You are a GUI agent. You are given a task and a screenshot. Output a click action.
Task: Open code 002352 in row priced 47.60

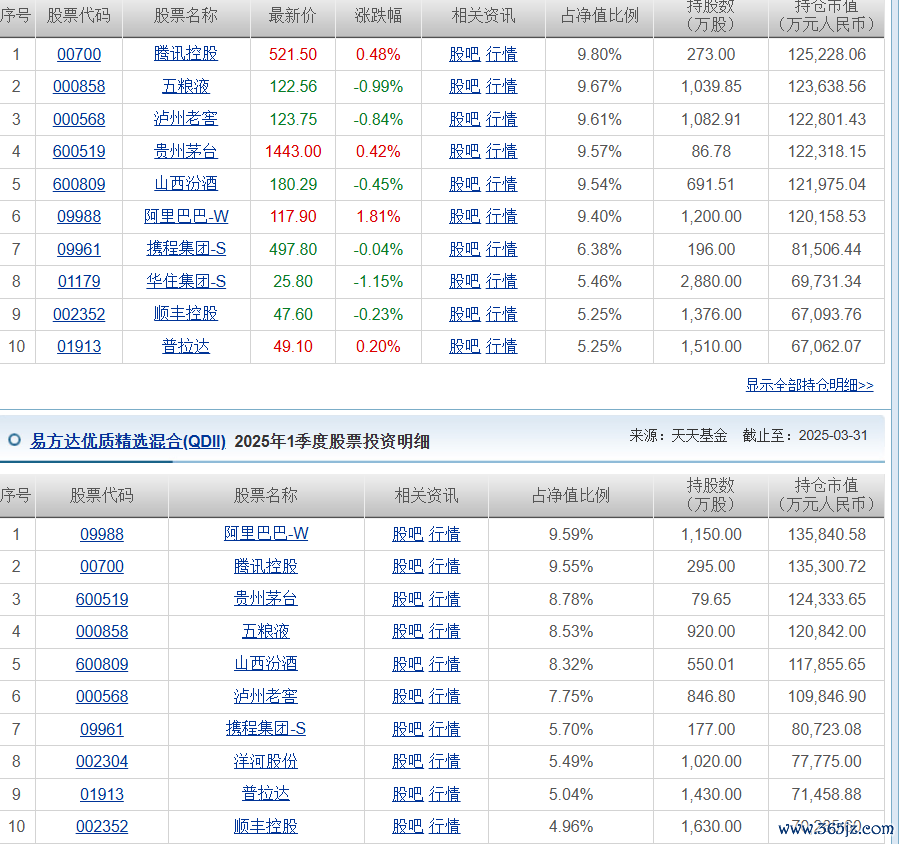click(x=79, y=314)
